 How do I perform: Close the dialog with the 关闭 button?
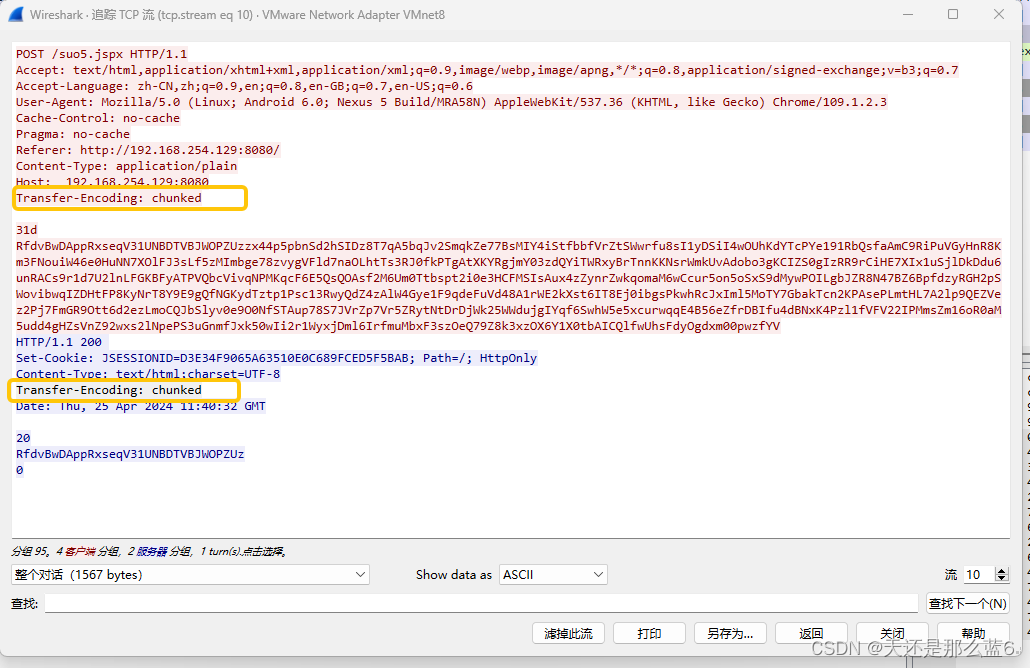[892, 632]
